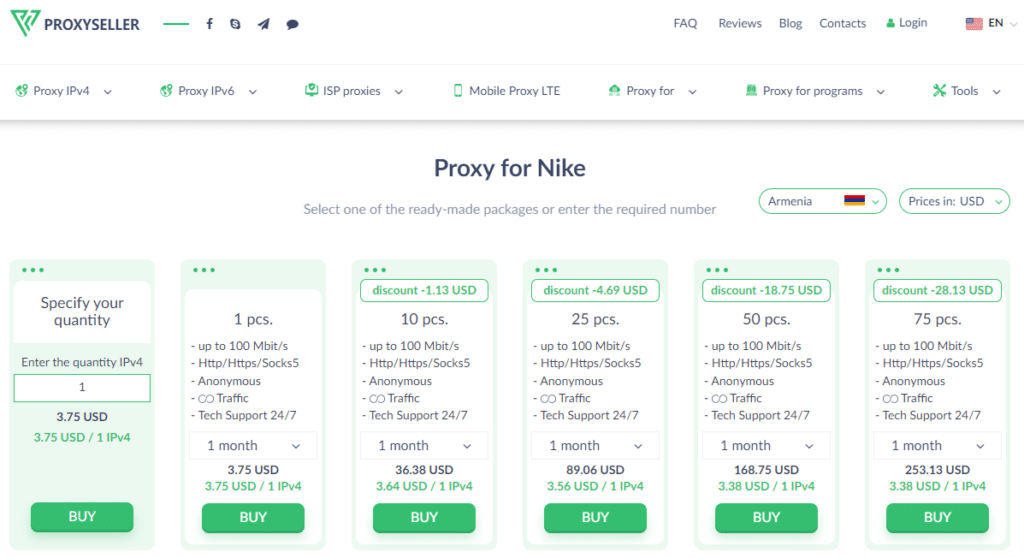
Task: Open the Blog page
Action: tap(790, 24)
